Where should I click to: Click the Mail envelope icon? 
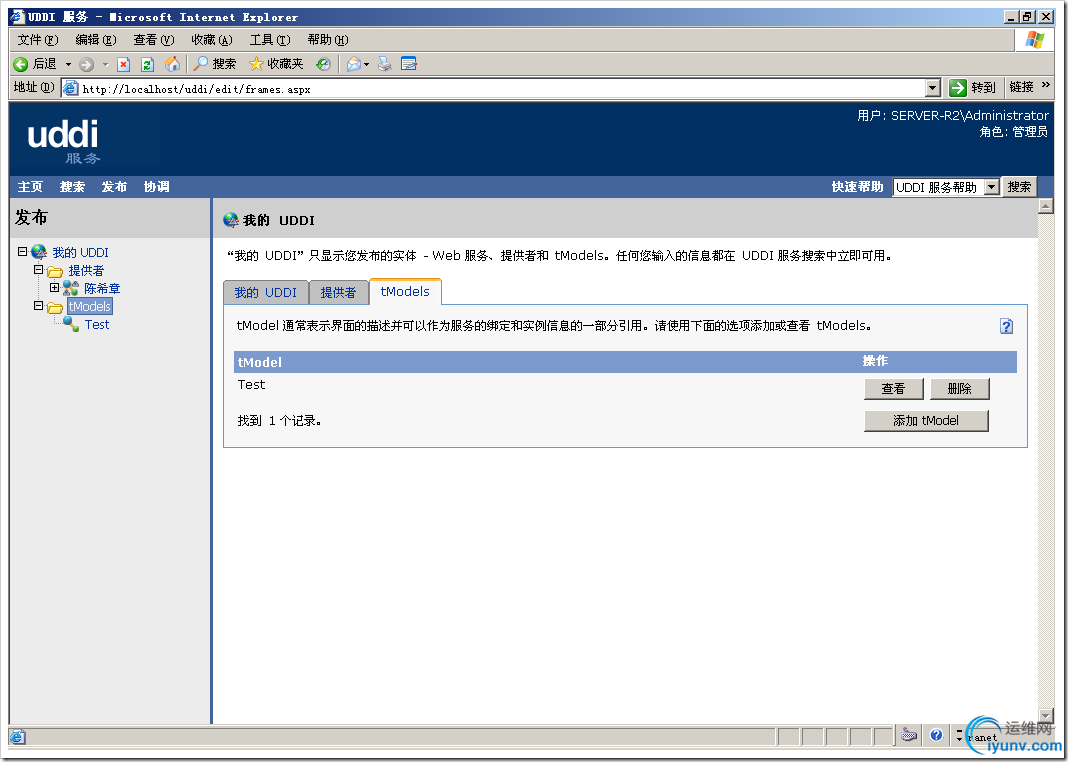[354, 65]
